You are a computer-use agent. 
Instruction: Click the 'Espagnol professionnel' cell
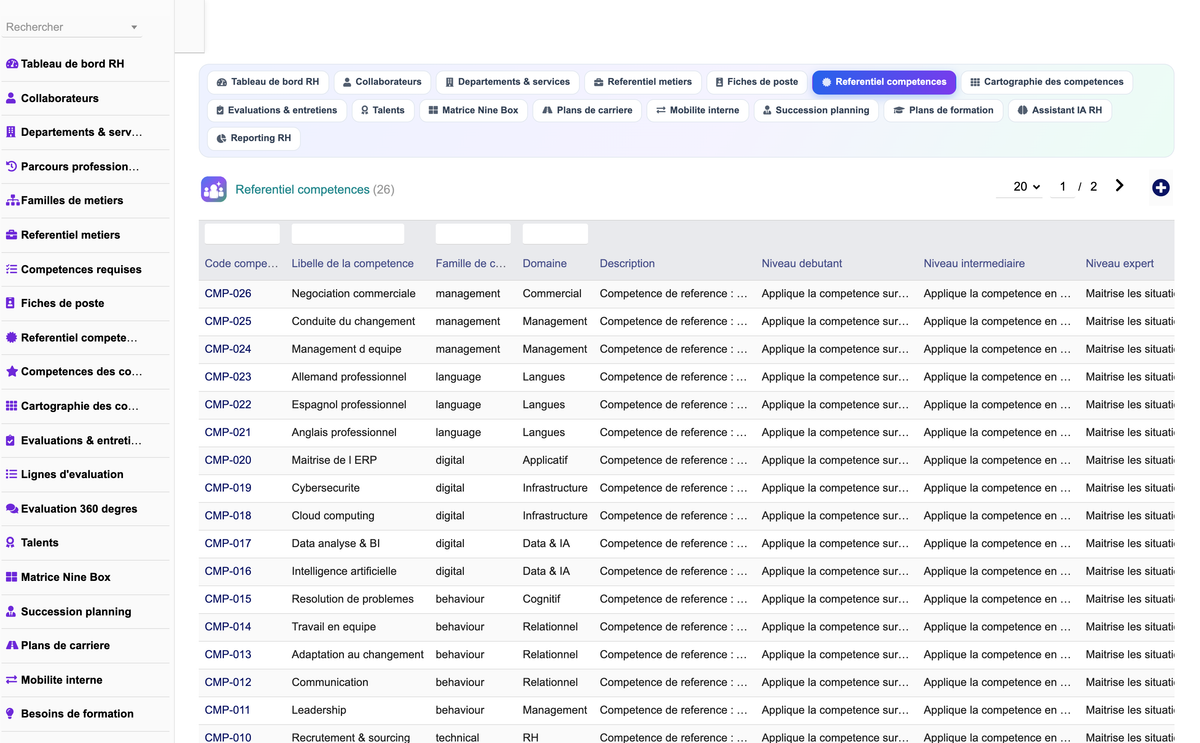click(x=349, y=404)
